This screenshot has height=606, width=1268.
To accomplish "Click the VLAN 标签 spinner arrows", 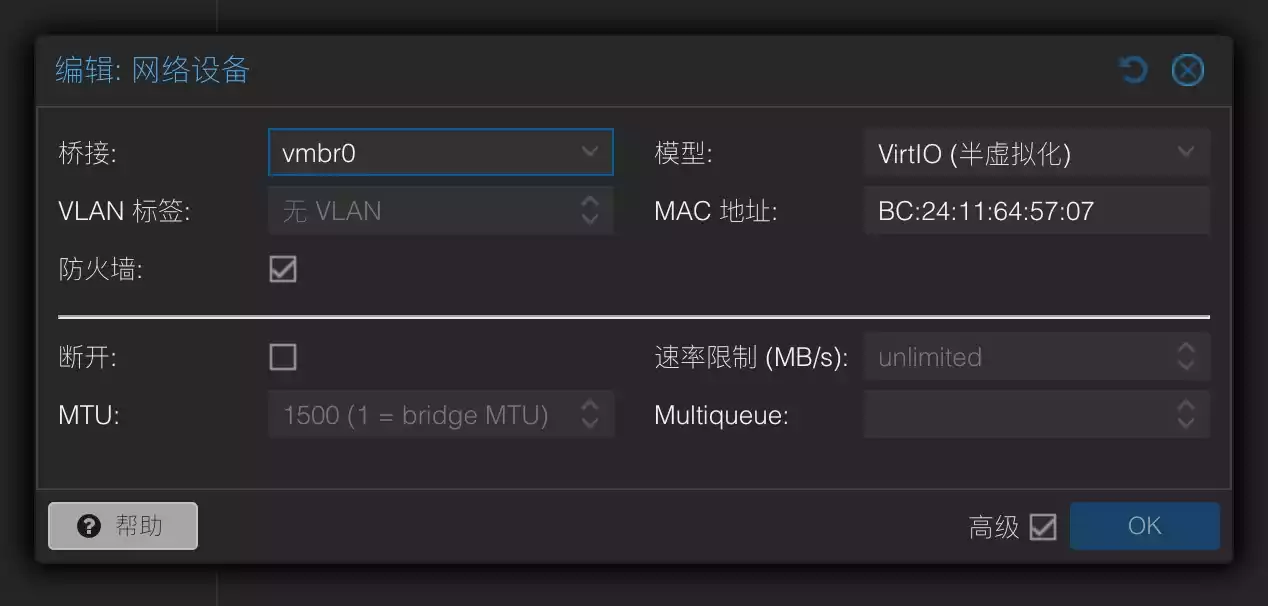I will click(x=590, y=211).
